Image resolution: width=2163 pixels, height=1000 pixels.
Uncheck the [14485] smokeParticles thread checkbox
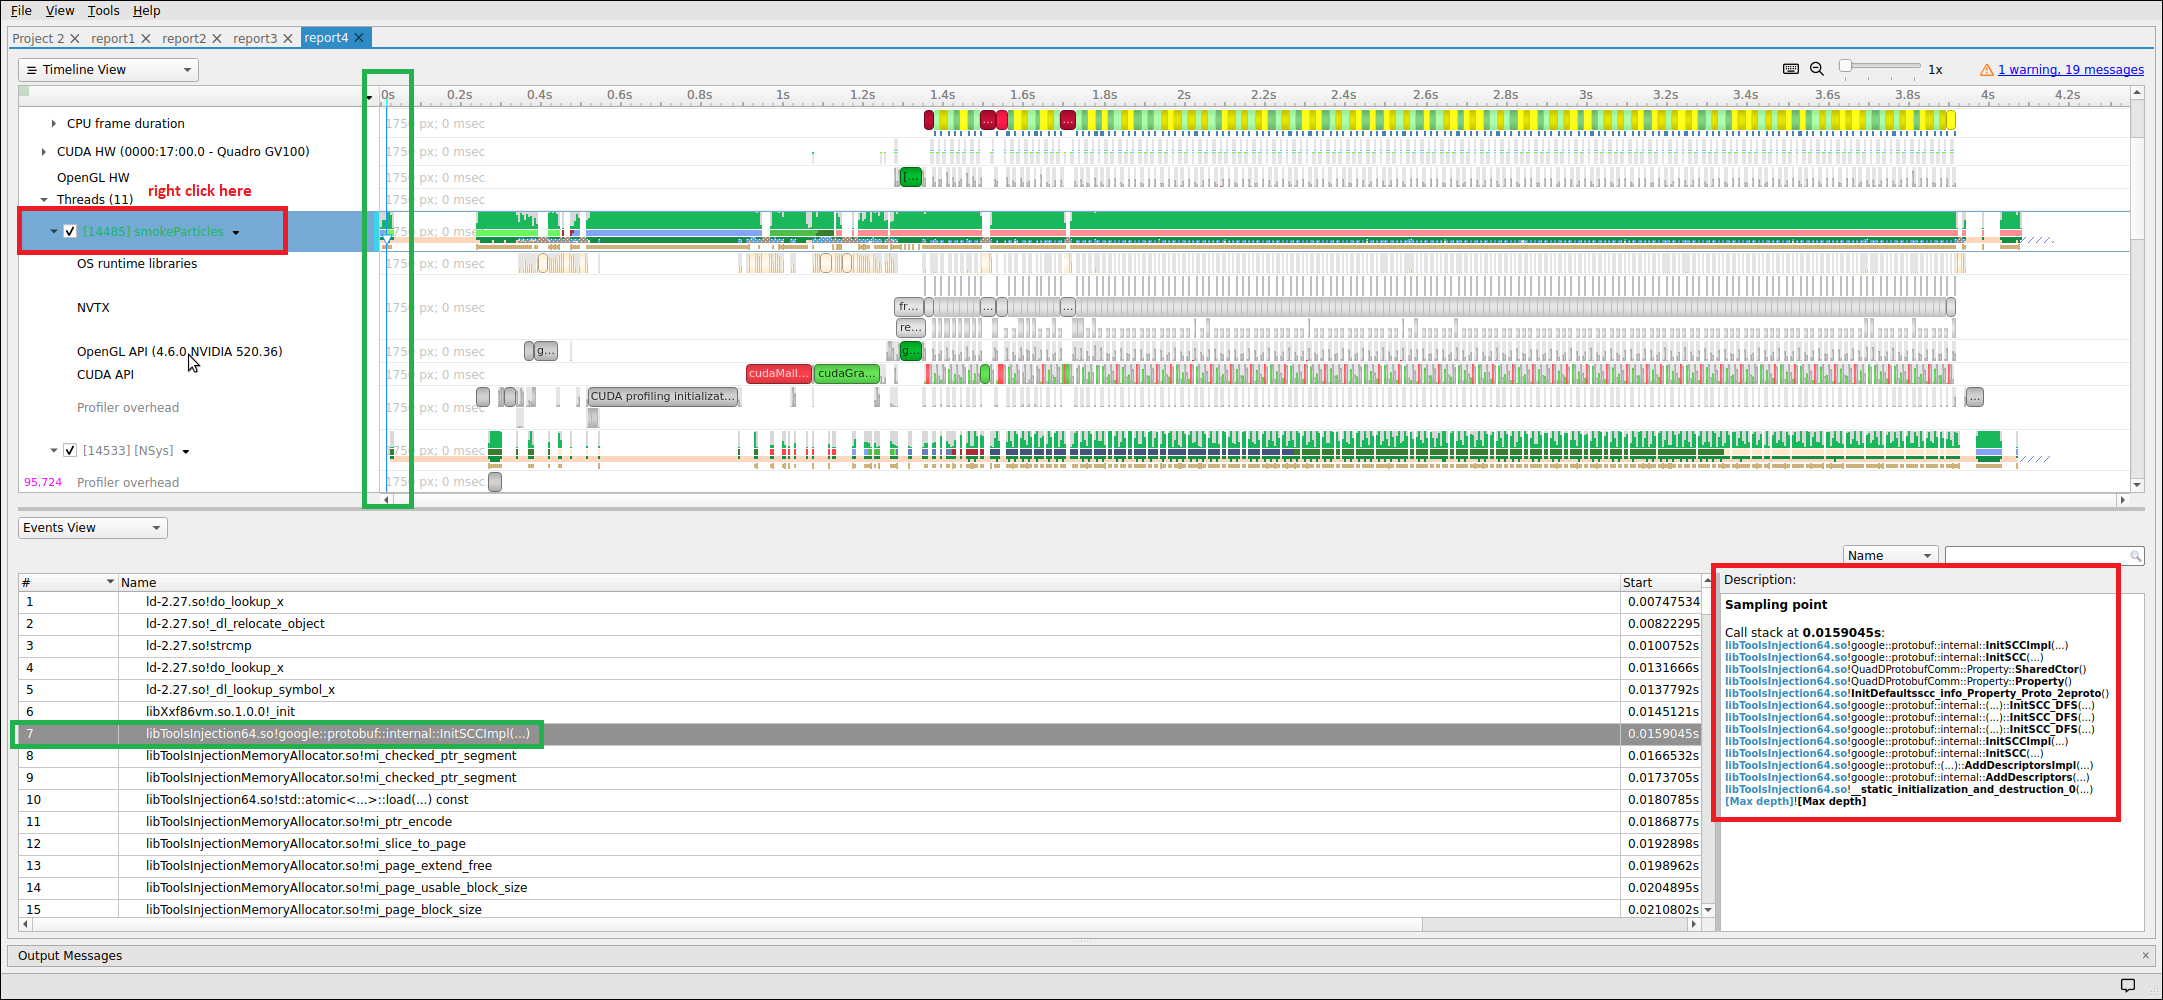pos(70,230)
